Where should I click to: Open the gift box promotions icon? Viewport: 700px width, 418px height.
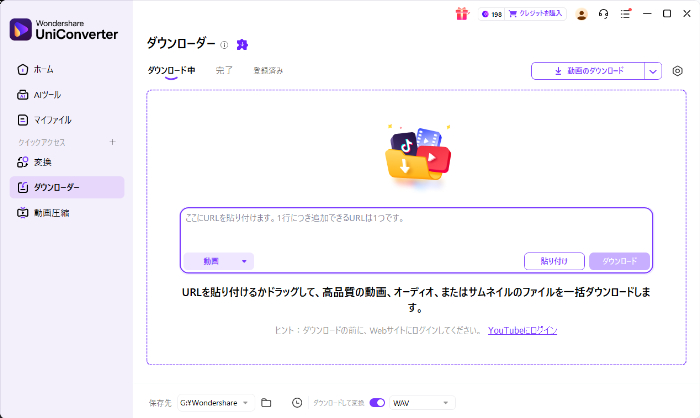(x=462, y=14)
